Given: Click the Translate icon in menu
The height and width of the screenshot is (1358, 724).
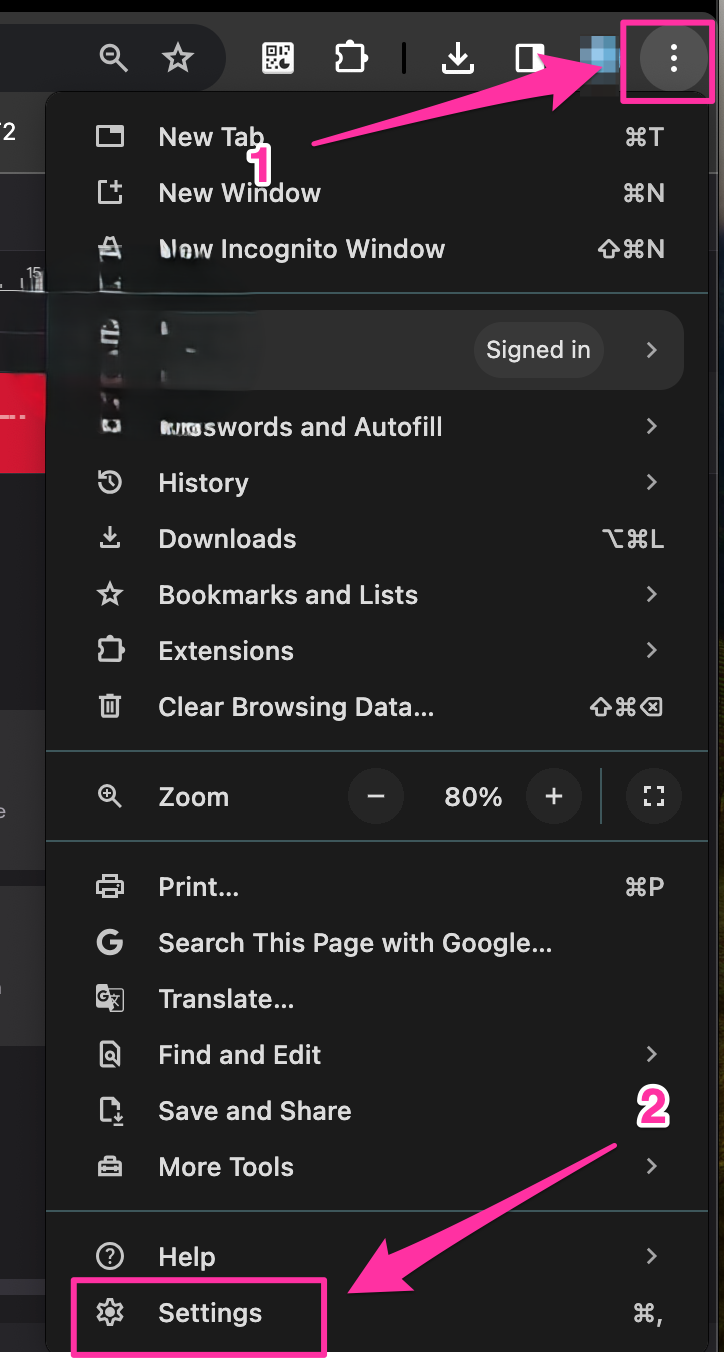Looking at the screenshot, I should click(x=109, y=999).
